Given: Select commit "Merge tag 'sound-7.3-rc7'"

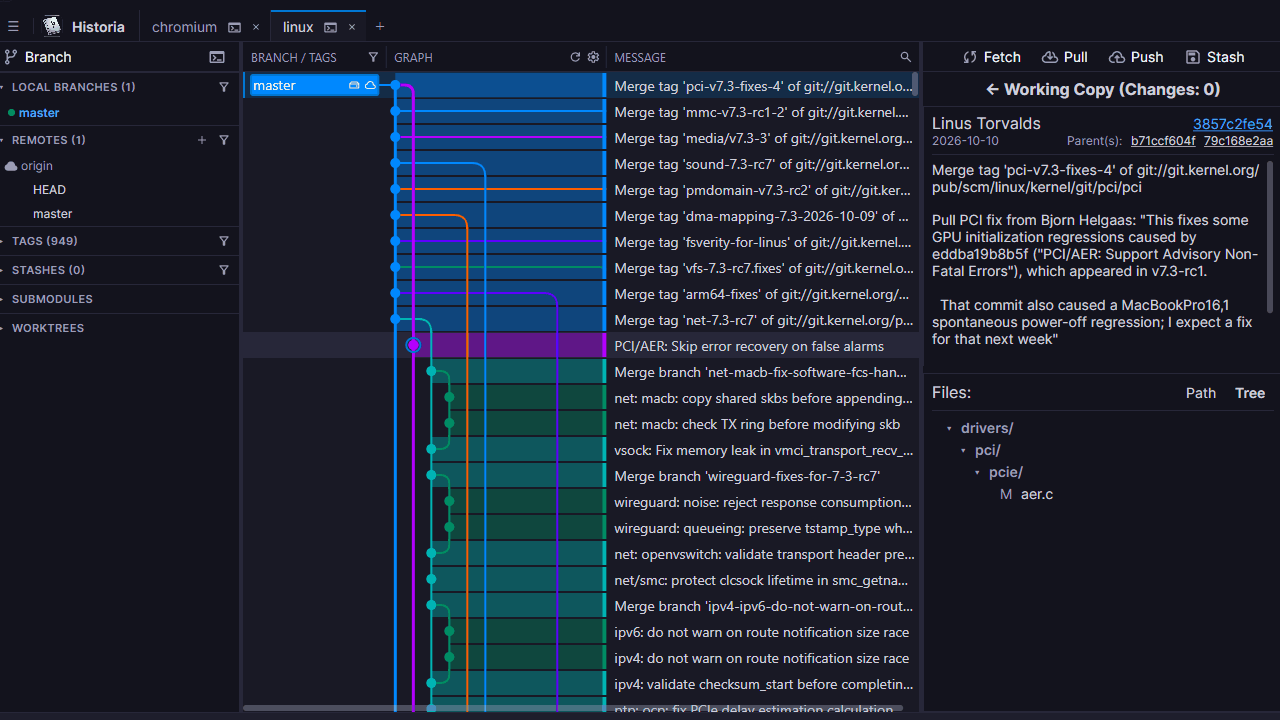Looking at the screenshot, I should tap(763, 164).
